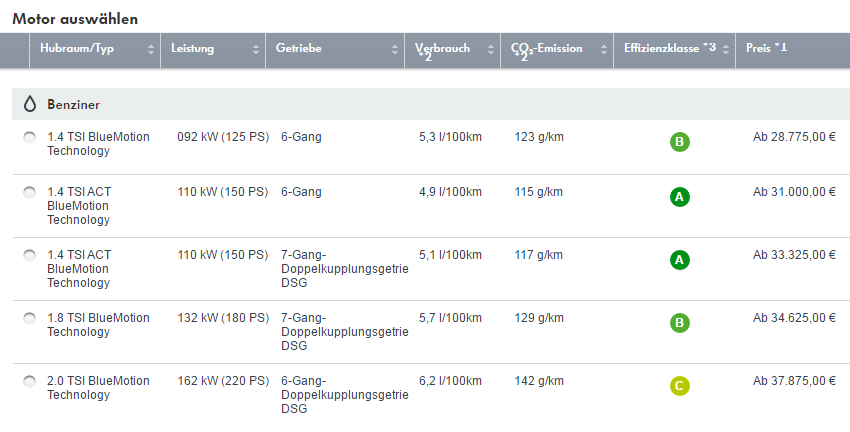Image resolution: width=850 pixels, height=432 pixels.
Task: Click price Ab 37.875,00 € for 2.0 TSI
Action: pyautogui.click(x=793, y=381)
